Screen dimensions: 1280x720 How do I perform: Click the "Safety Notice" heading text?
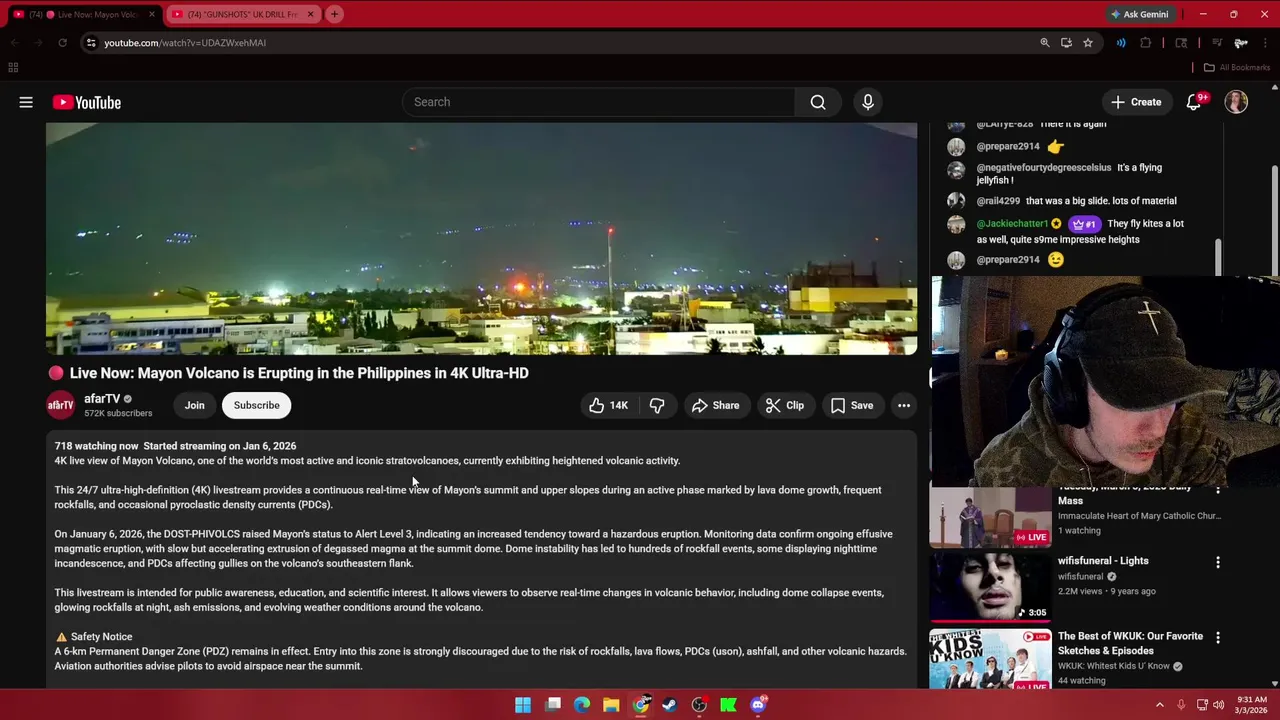click(101, 637)
